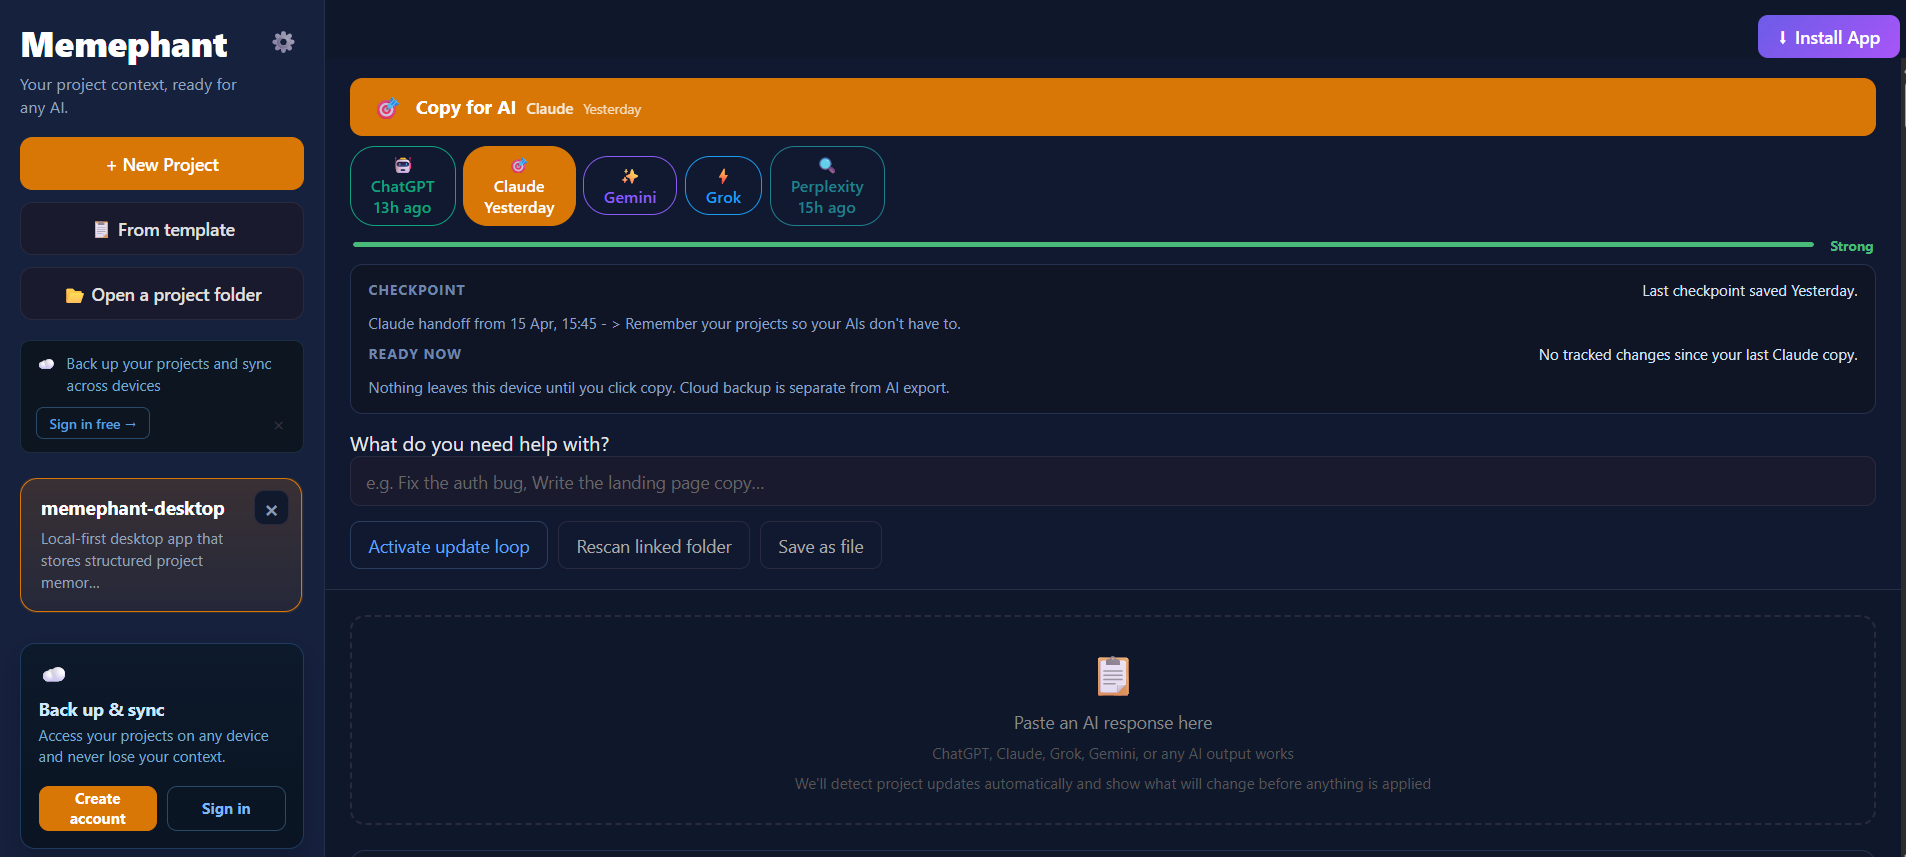Image resolution: width=1906 pixels, height=857 pixels.
Task: Create a new project
Action: click(x=162, y=164)
